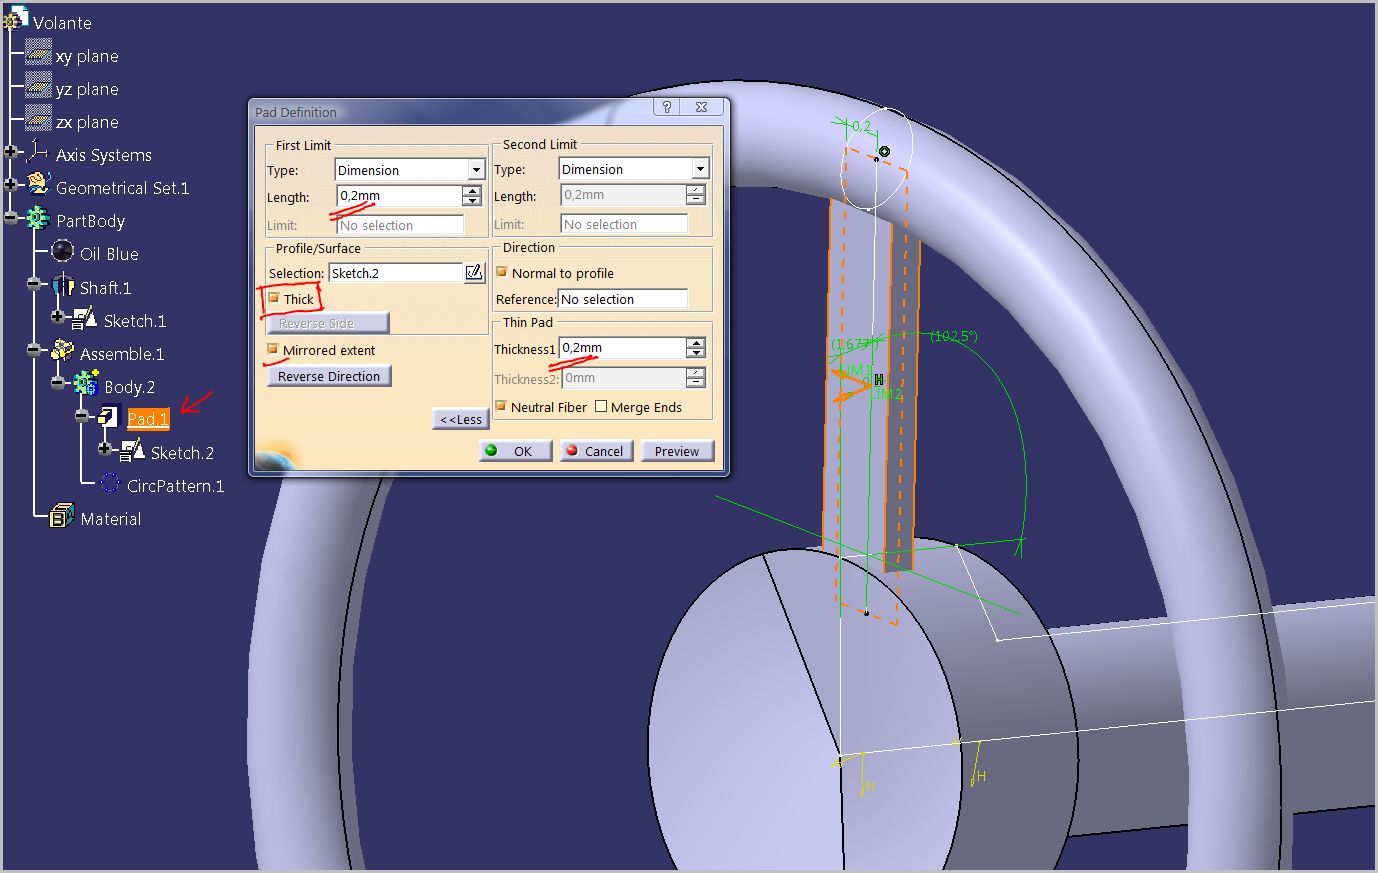Click the Oil Blue material sphere icon
The width and height of the screenshot is (1378, 873).
[x=63, y=251]
